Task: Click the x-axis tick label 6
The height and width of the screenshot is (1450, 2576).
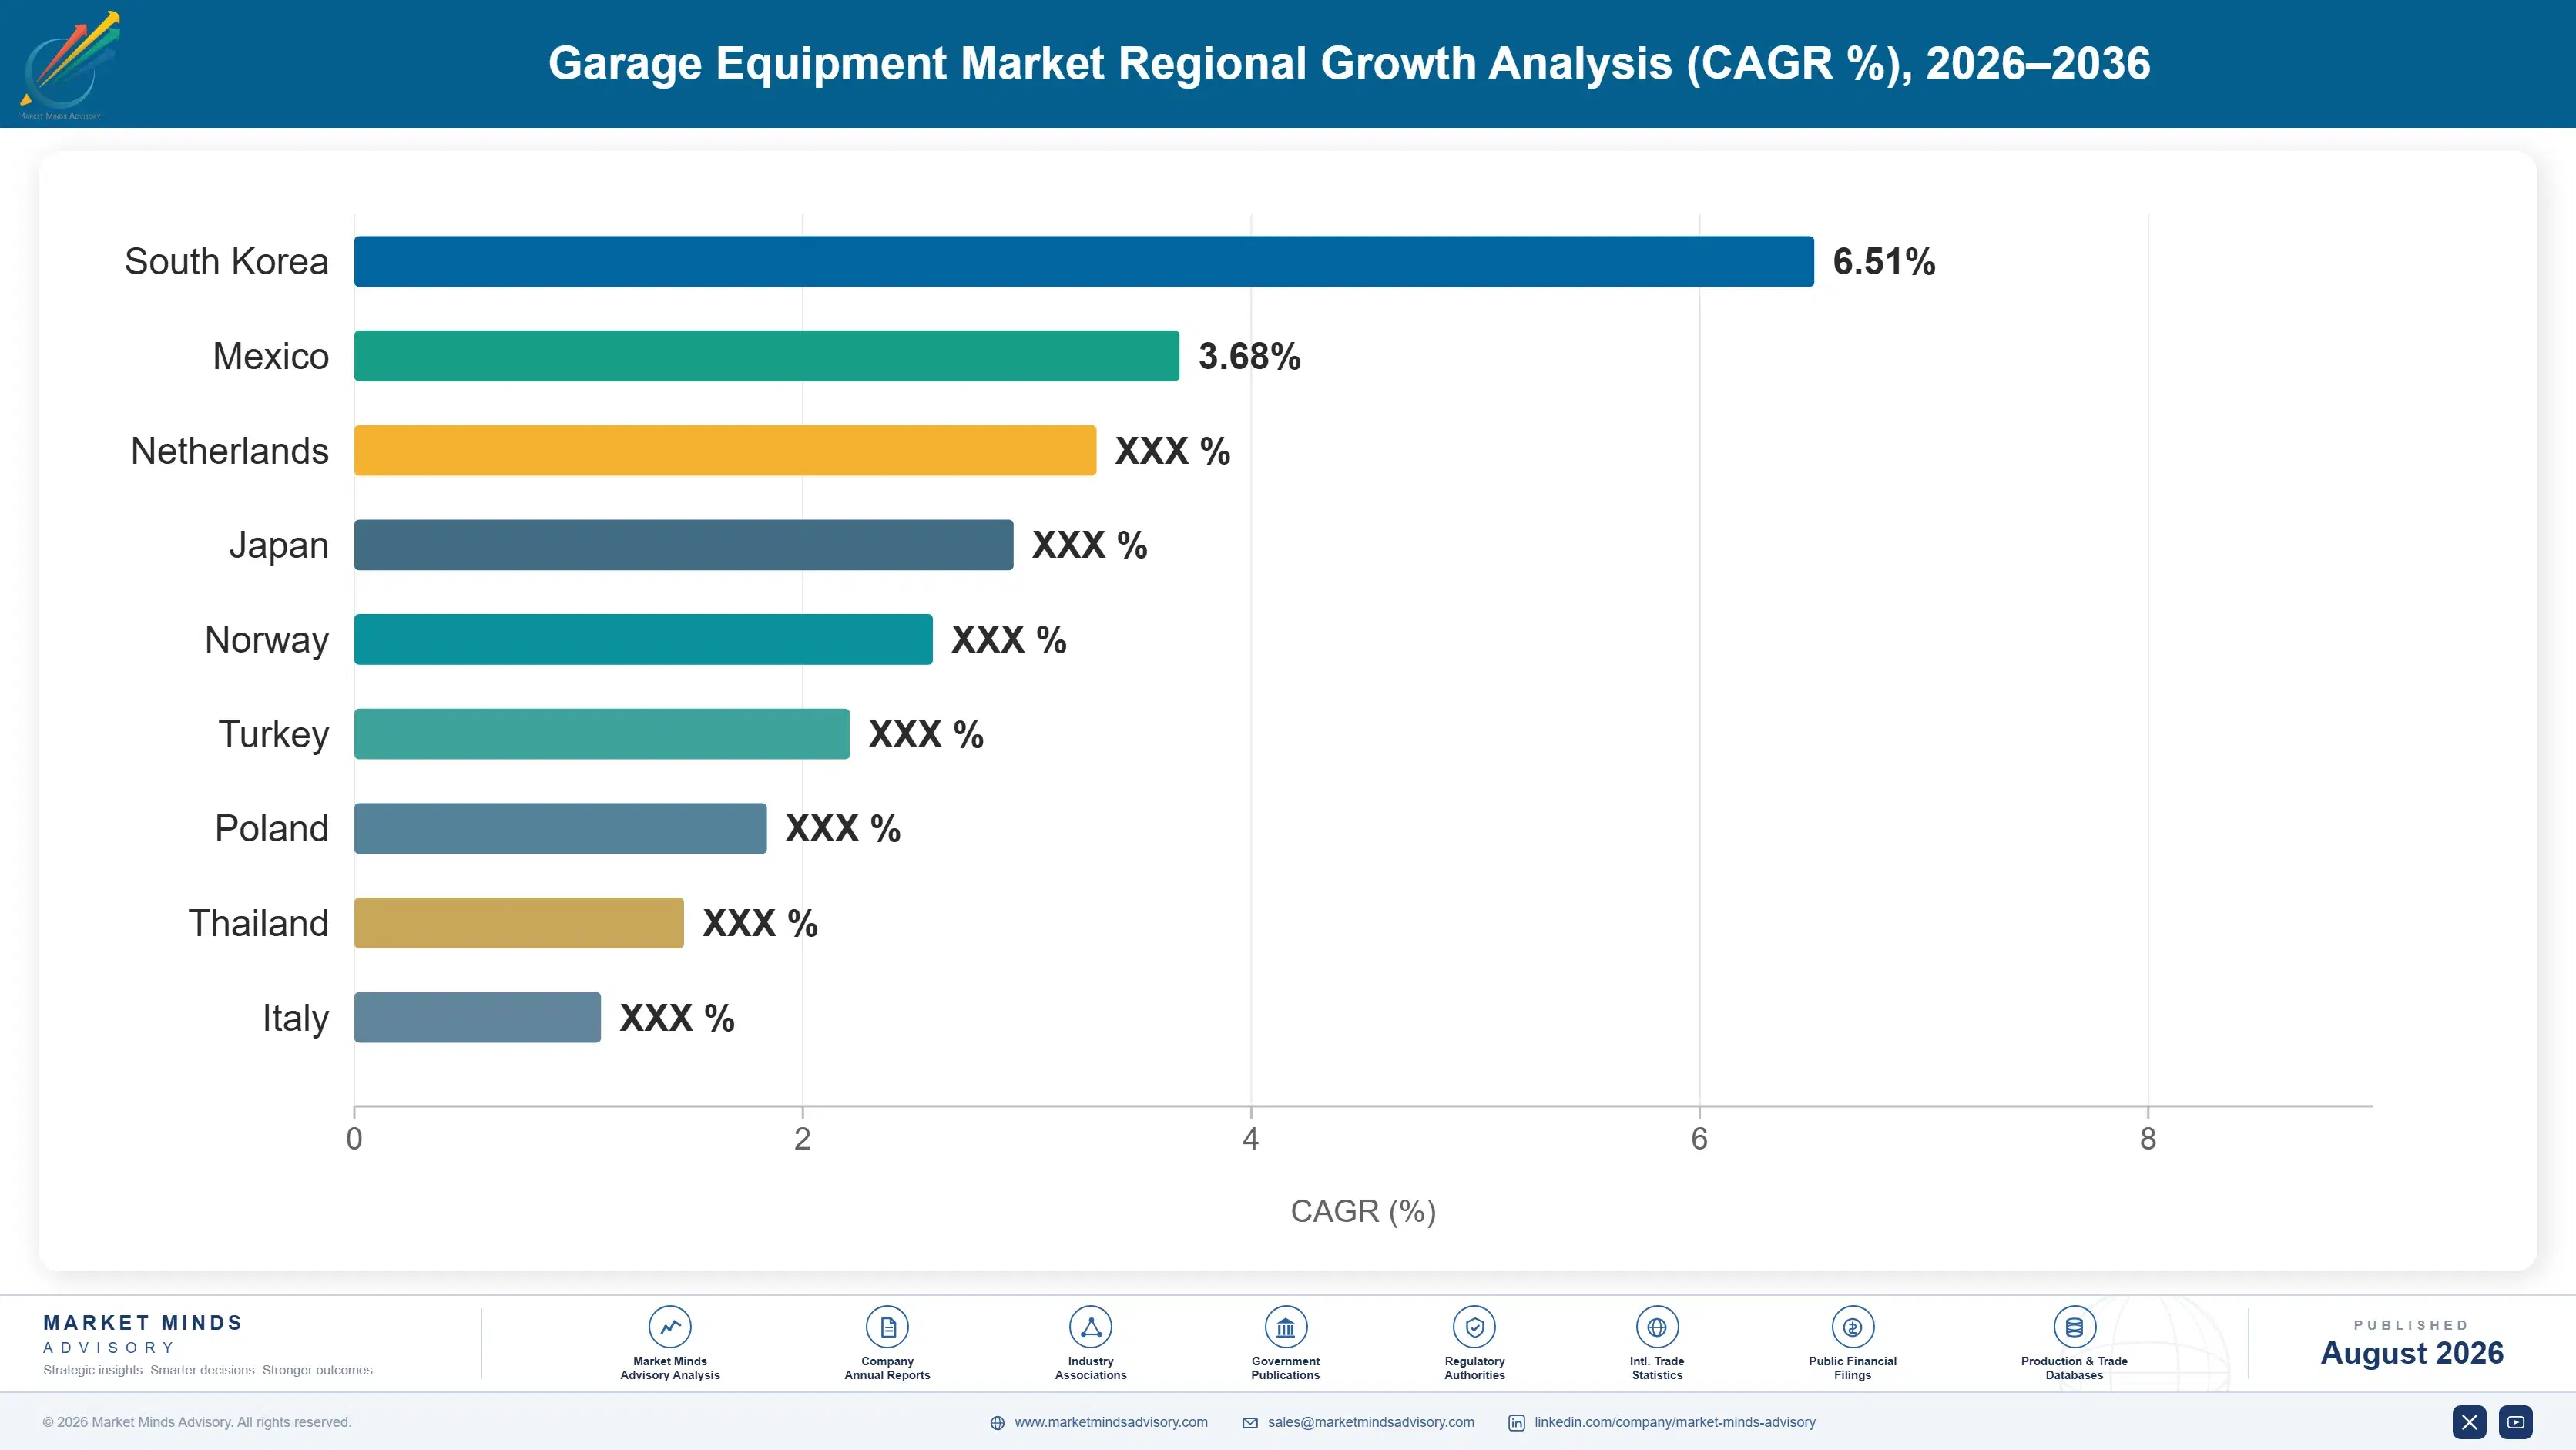Action: 1699,1139
